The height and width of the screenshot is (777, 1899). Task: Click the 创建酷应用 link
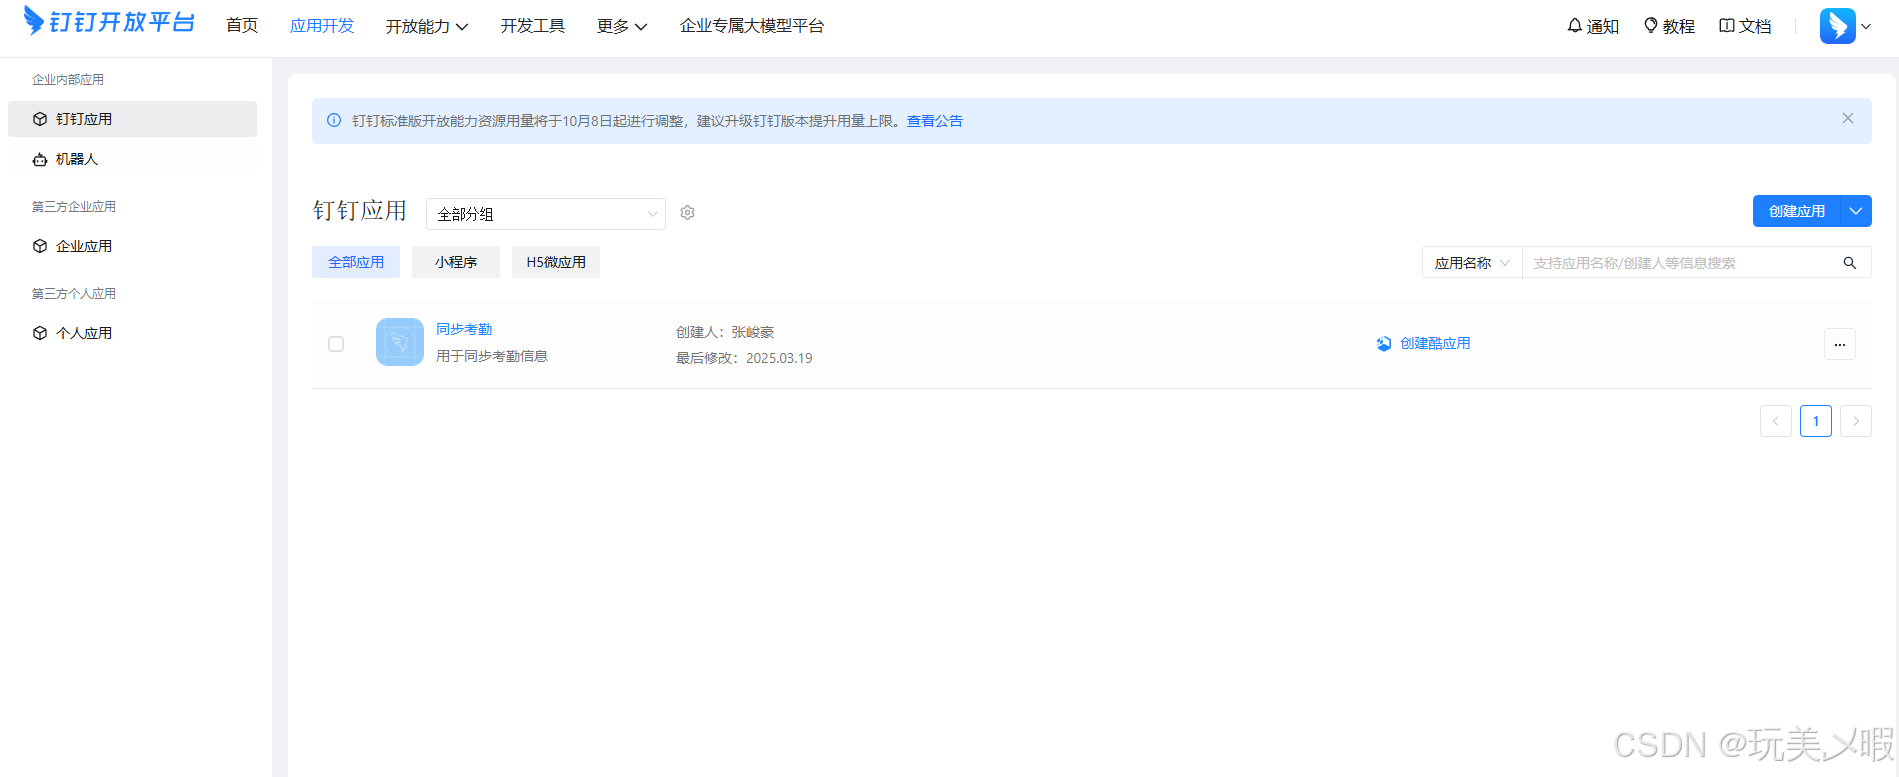tap(1424, 343)
